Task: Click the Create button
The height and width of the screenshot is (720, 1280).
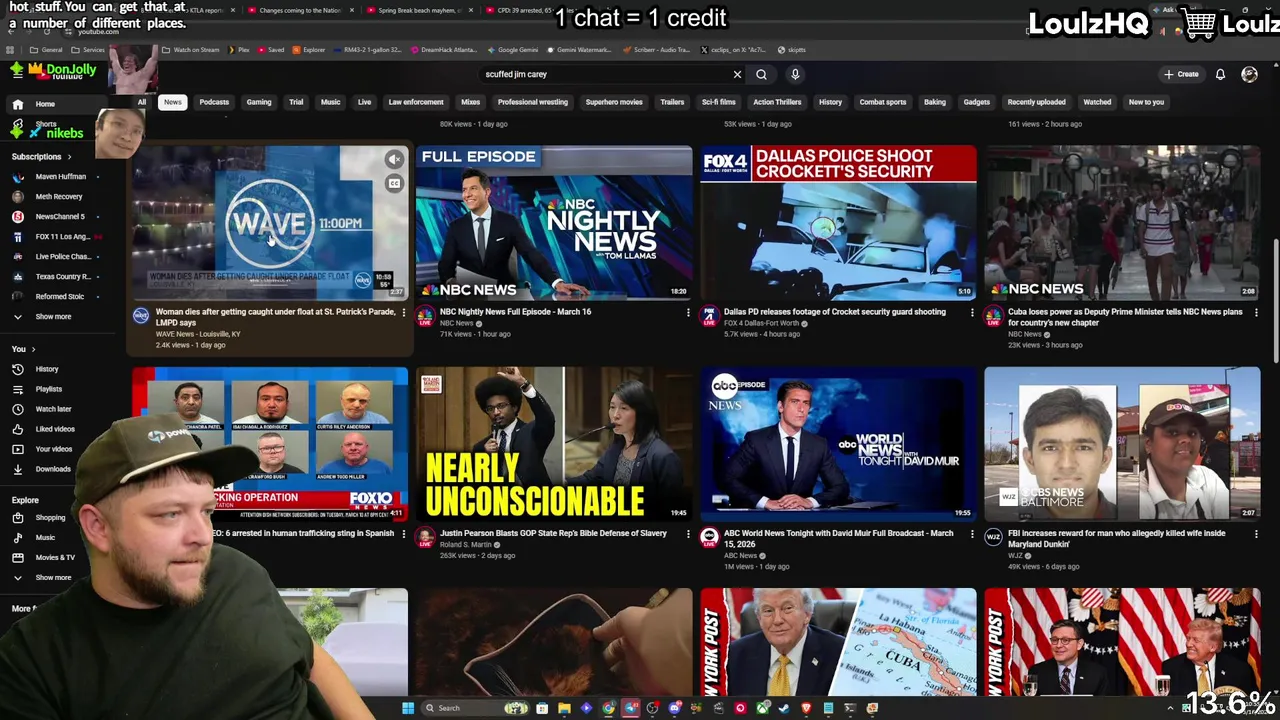Action: [1181, 74]
